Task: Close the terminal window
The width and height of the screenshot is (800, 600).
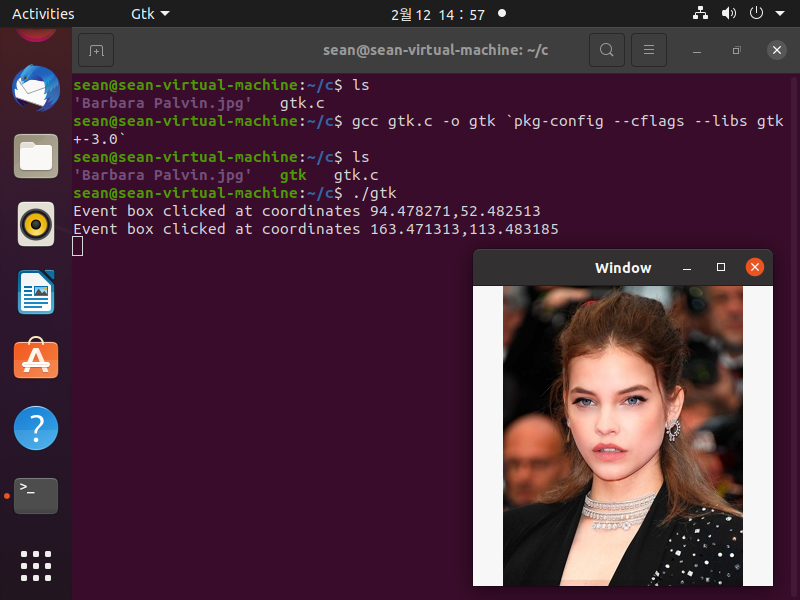Action: pos(777,50)
